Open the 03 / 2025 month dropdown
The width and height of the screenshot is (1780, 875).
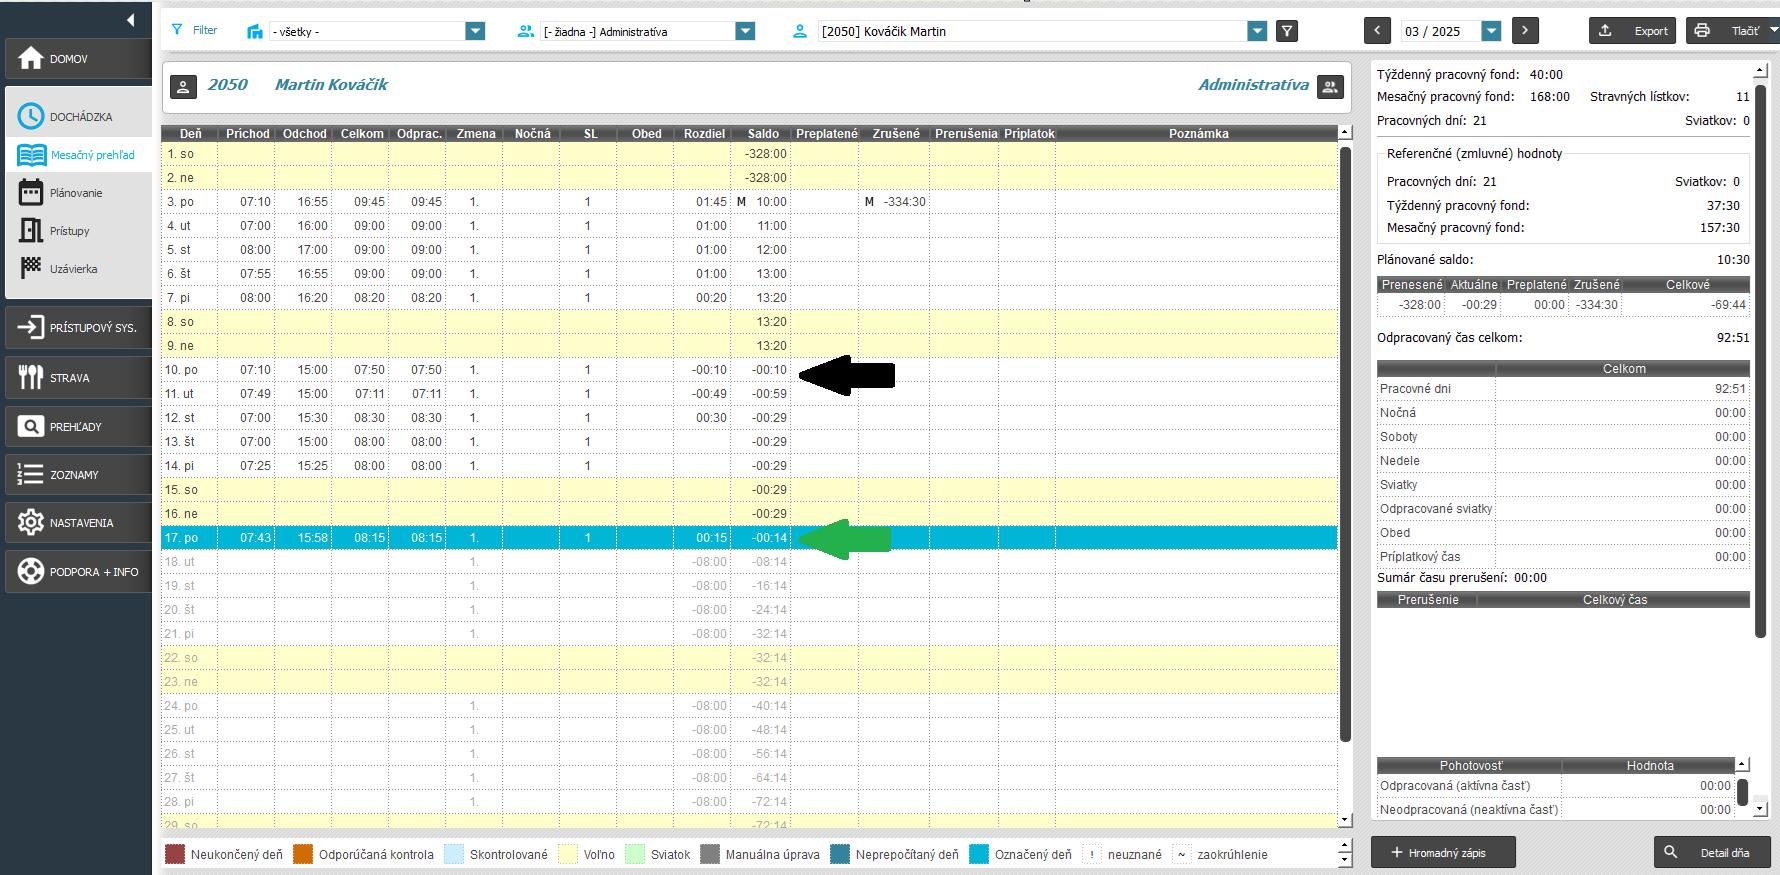click(1491, 32)
